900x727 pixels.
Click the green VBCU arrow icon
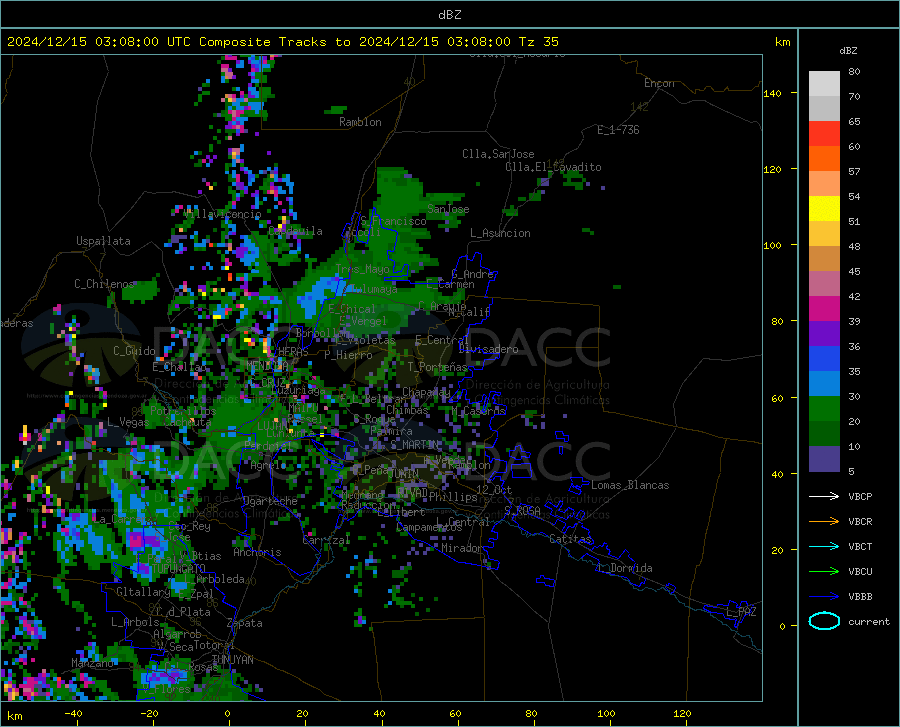coord(824,572)
